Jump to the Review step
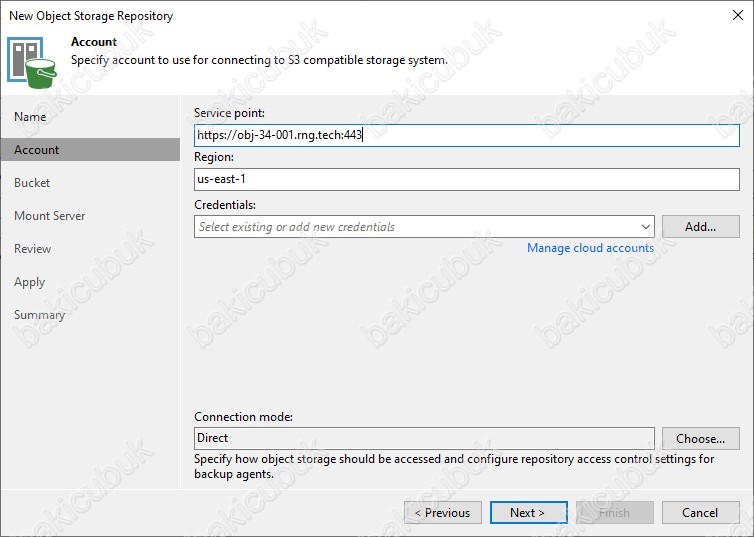This screenshot has width=754, height=537. [32, 249]
